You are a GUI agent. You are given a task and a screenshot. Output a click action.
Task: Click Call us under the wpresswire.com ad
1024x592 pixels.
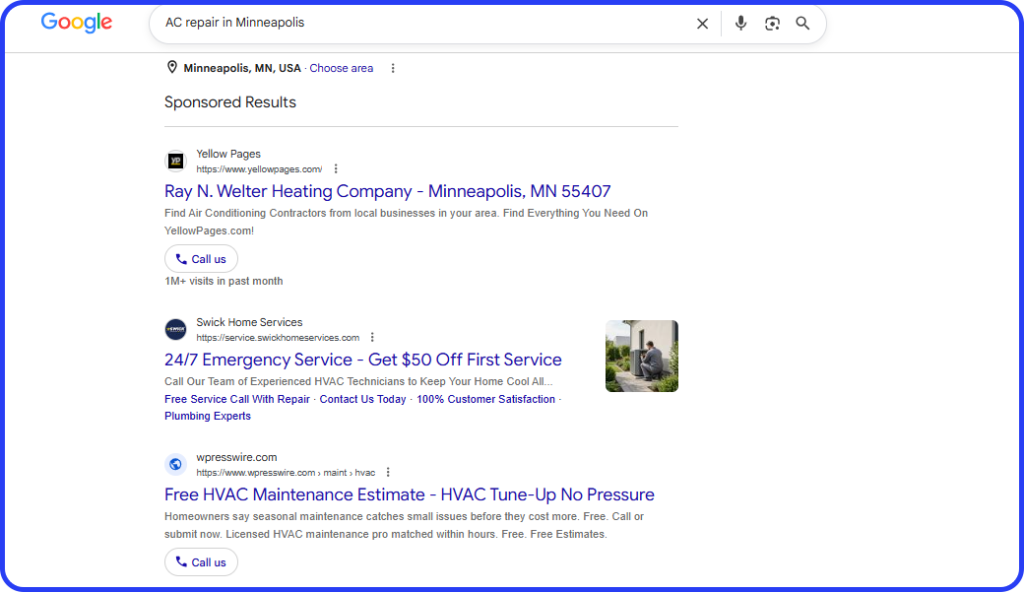point(201,562)
